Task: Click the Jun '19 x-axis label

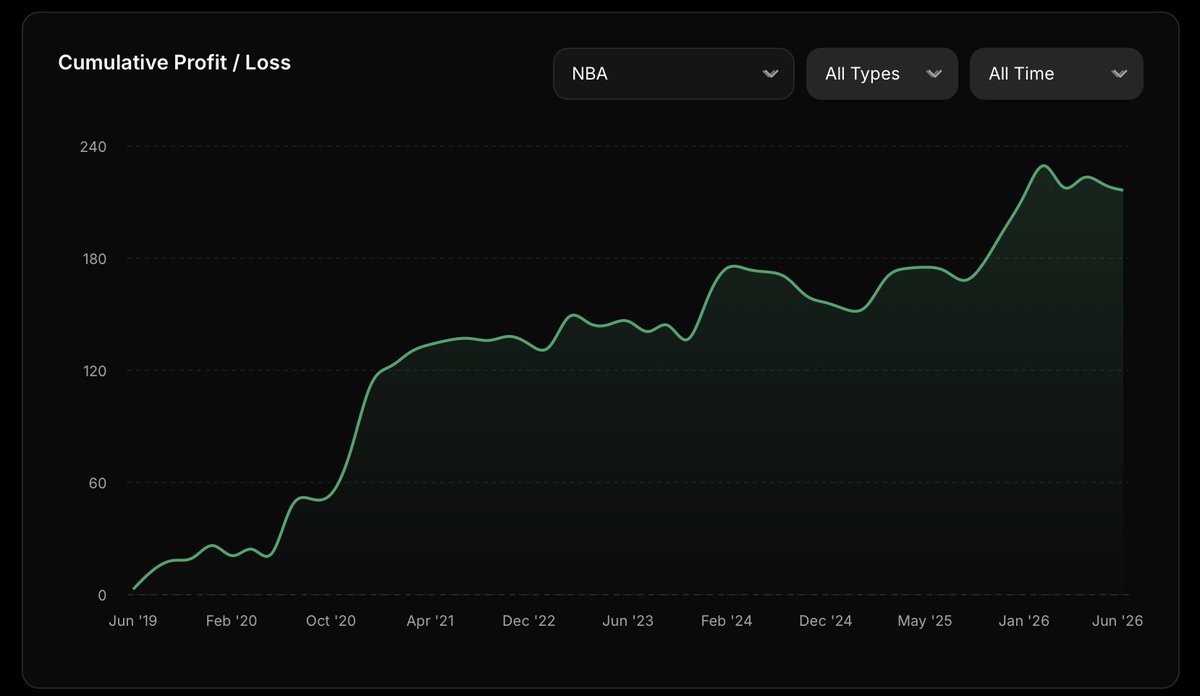Action: pyautogui.click(x=133, y=621)
